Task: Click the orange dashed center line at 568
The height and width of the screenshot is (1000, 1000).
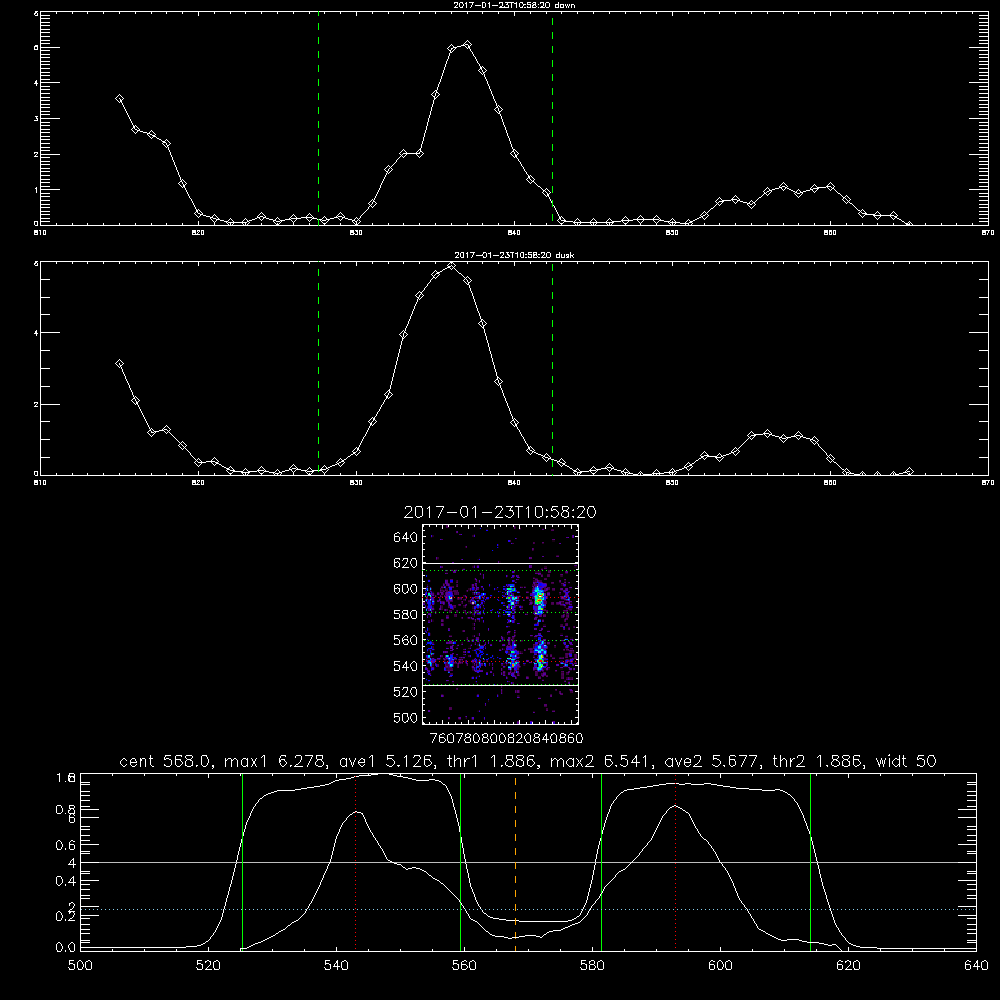Action: [515, 861]
